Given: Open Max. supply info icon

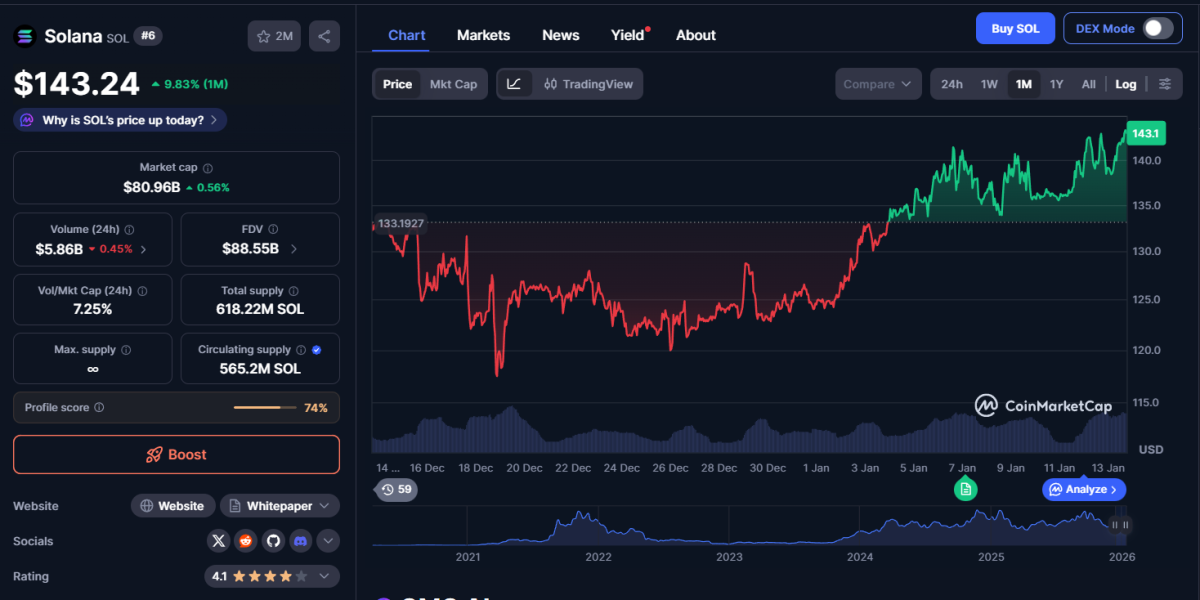Looking at the screenshot, I should click(125, 350).
